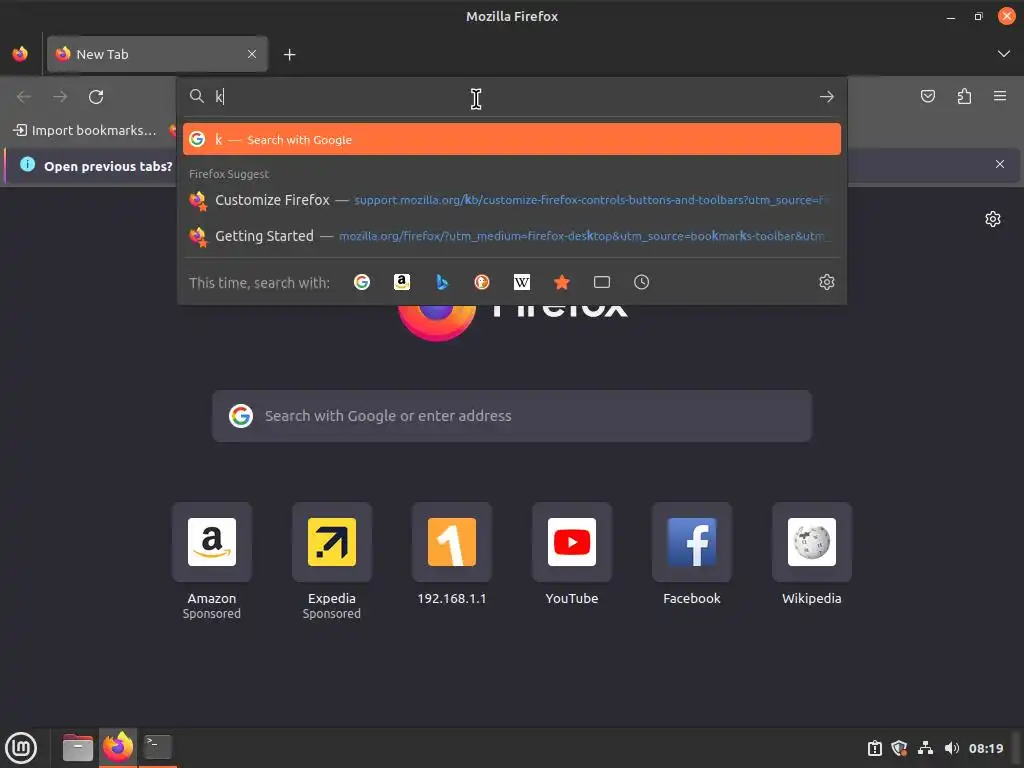The width and height of the screenshot is (1024, 768).
Task: Search bookmarks using the star icon
Action: pyautogui.click(x=562, y=282)
